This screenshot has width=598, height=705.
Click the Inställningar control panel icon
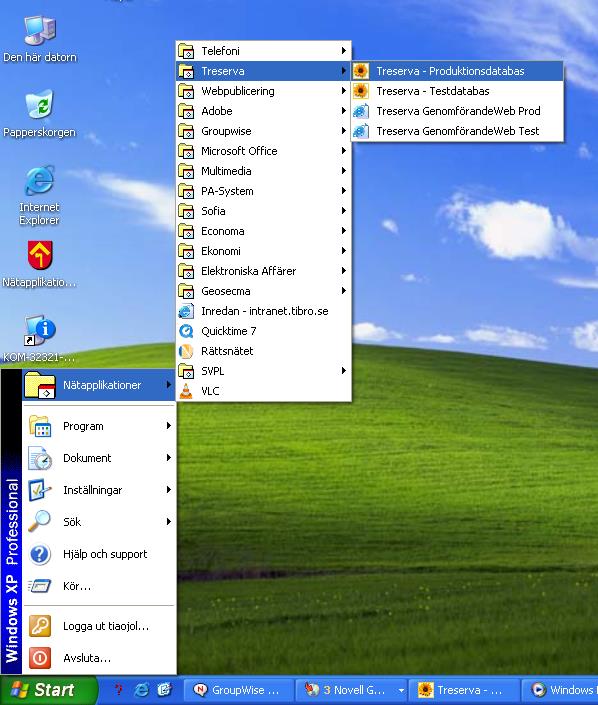point(40,490)
